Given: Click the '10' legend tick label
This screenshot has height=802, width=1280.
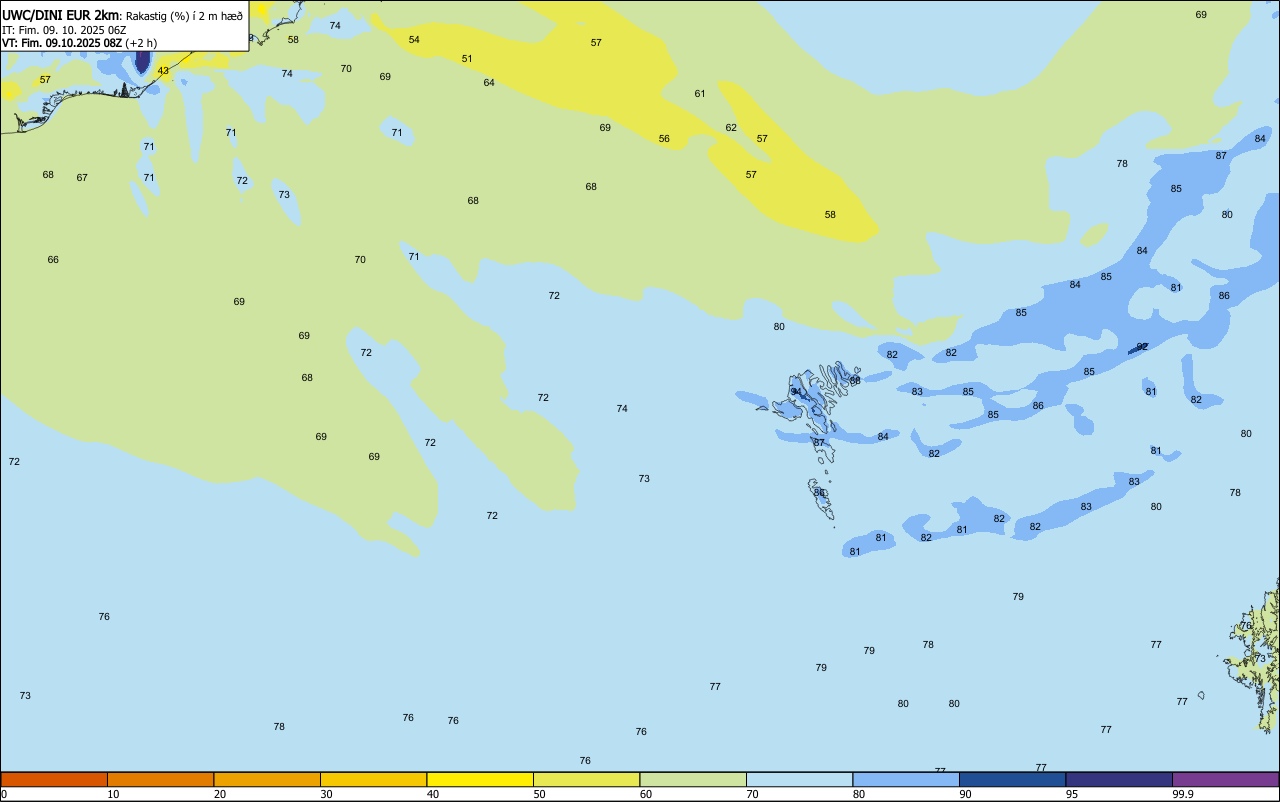Looking at the screenshot, I should [x=114, y=794].
